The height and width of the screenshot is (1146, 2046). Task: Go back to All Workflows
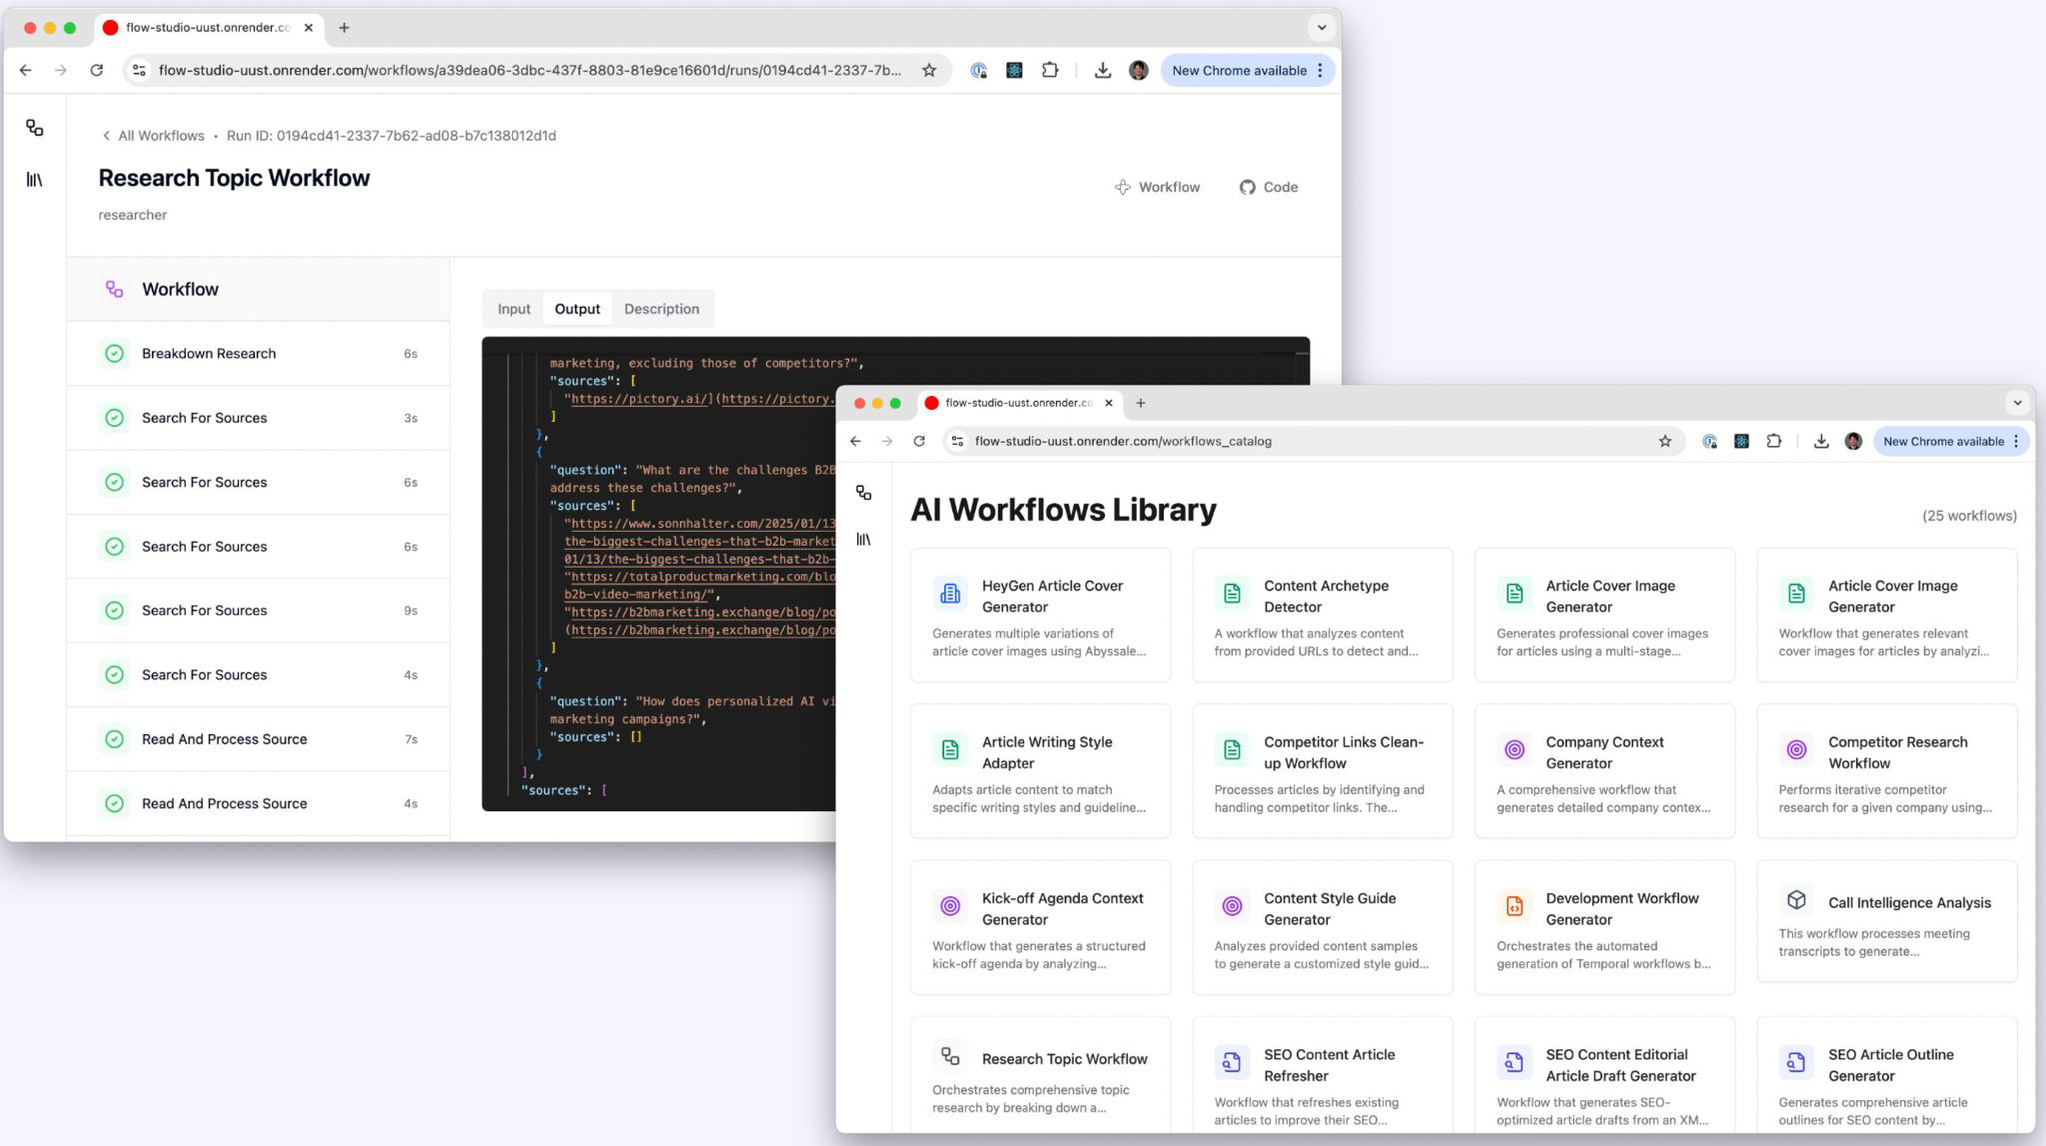click(153, 136)
